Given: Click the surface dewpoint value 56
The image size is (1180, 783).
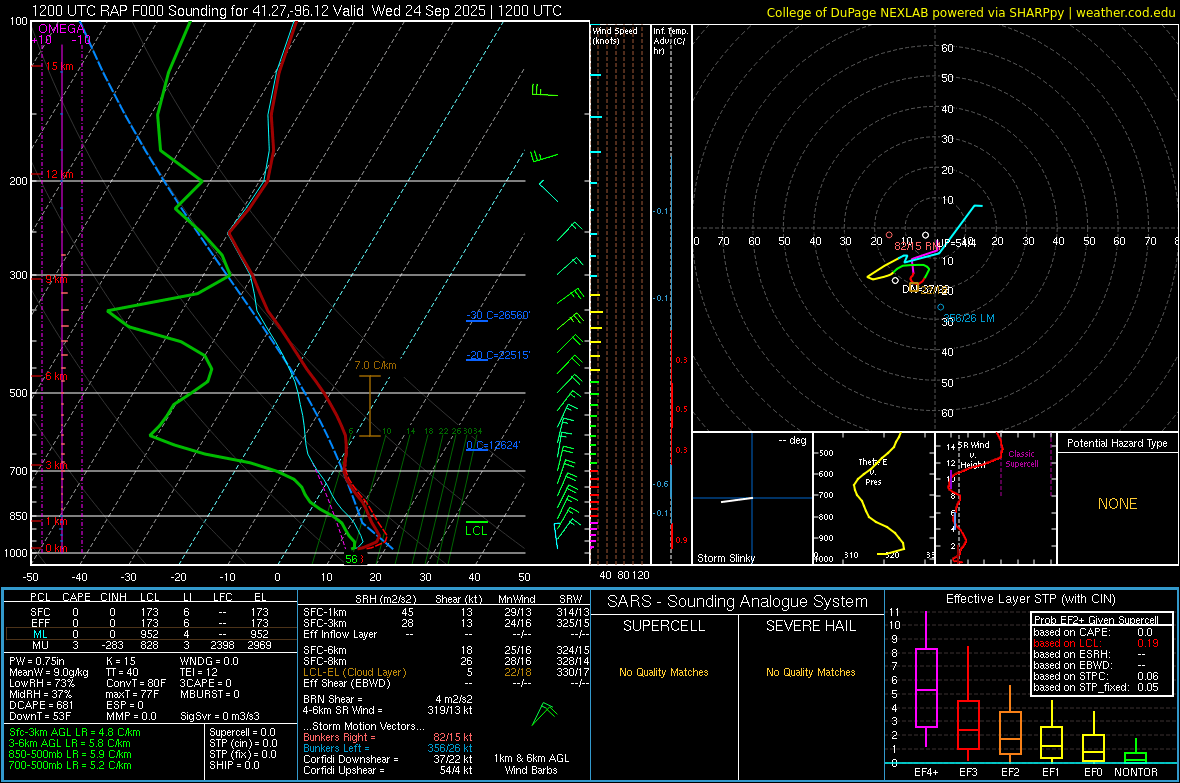Looking at the screenshot, I should 351,559.
